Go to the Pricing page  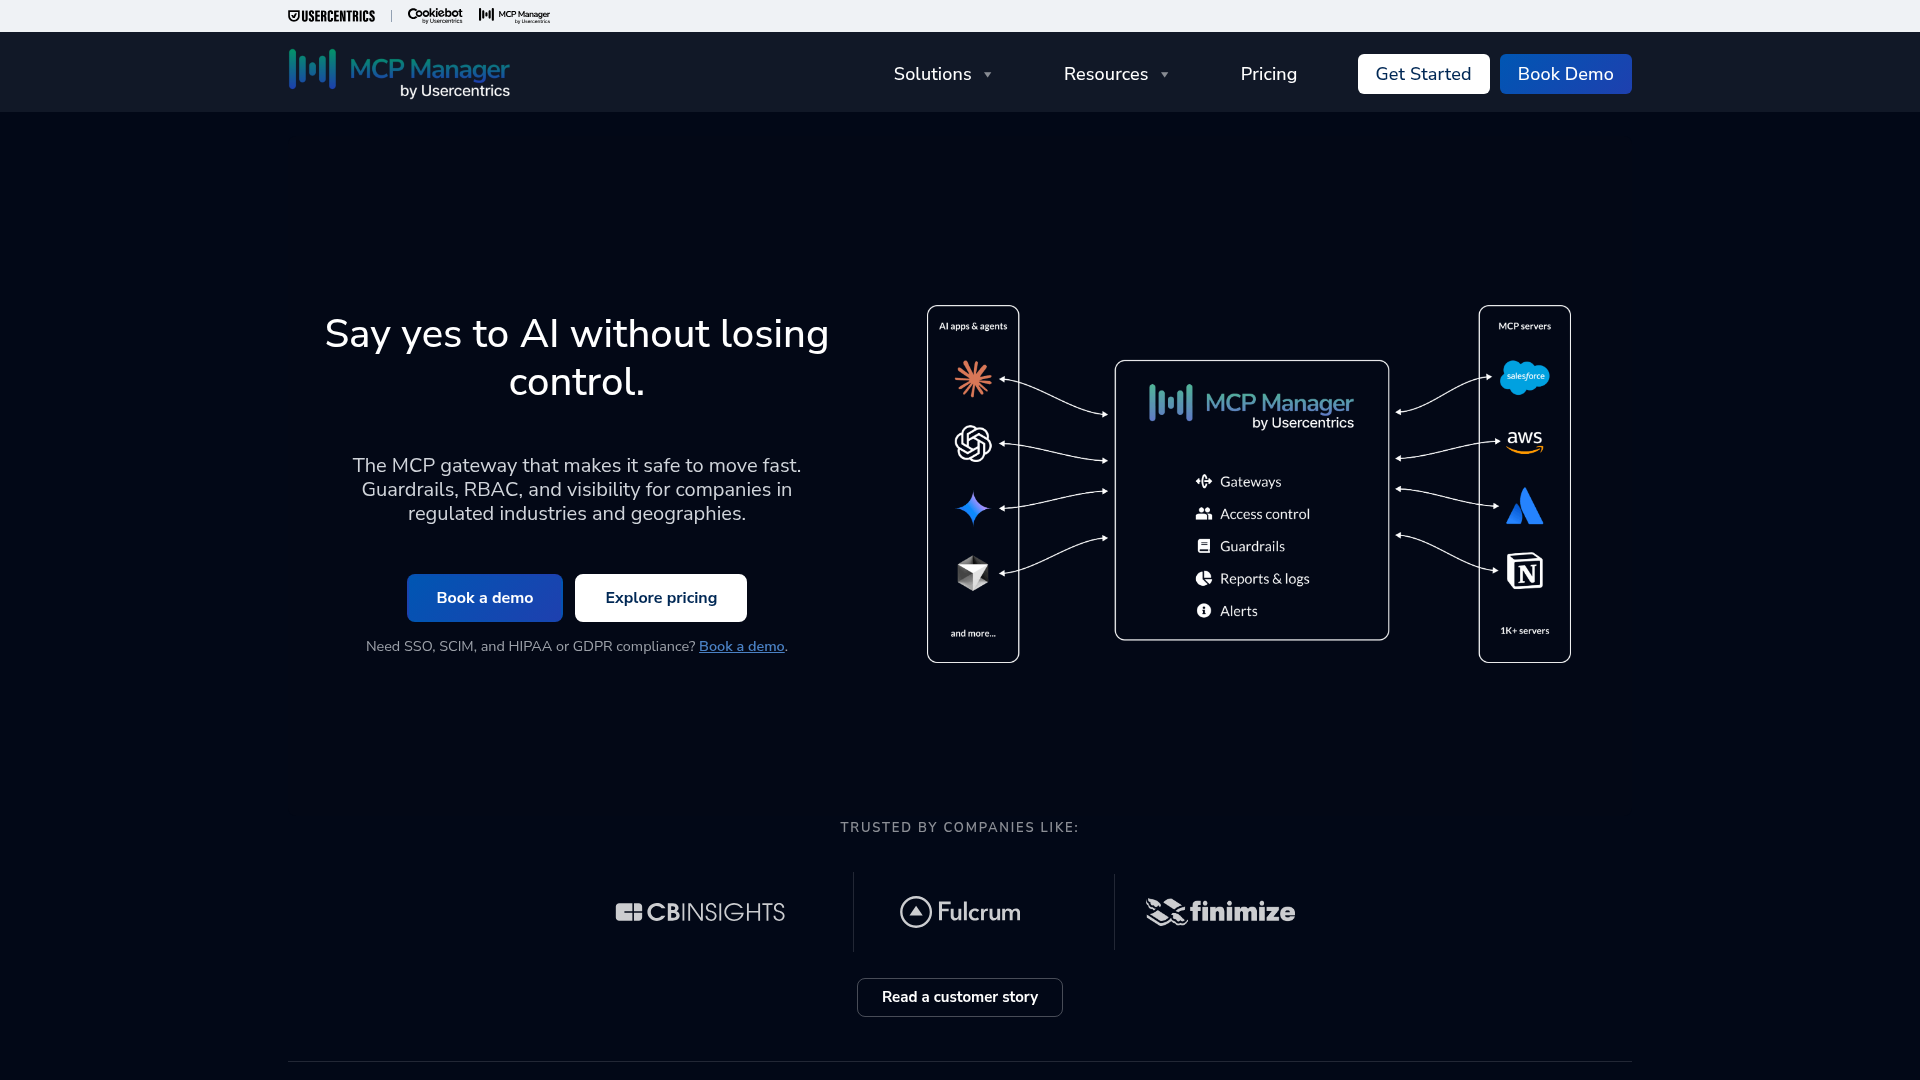point(1269,74)
